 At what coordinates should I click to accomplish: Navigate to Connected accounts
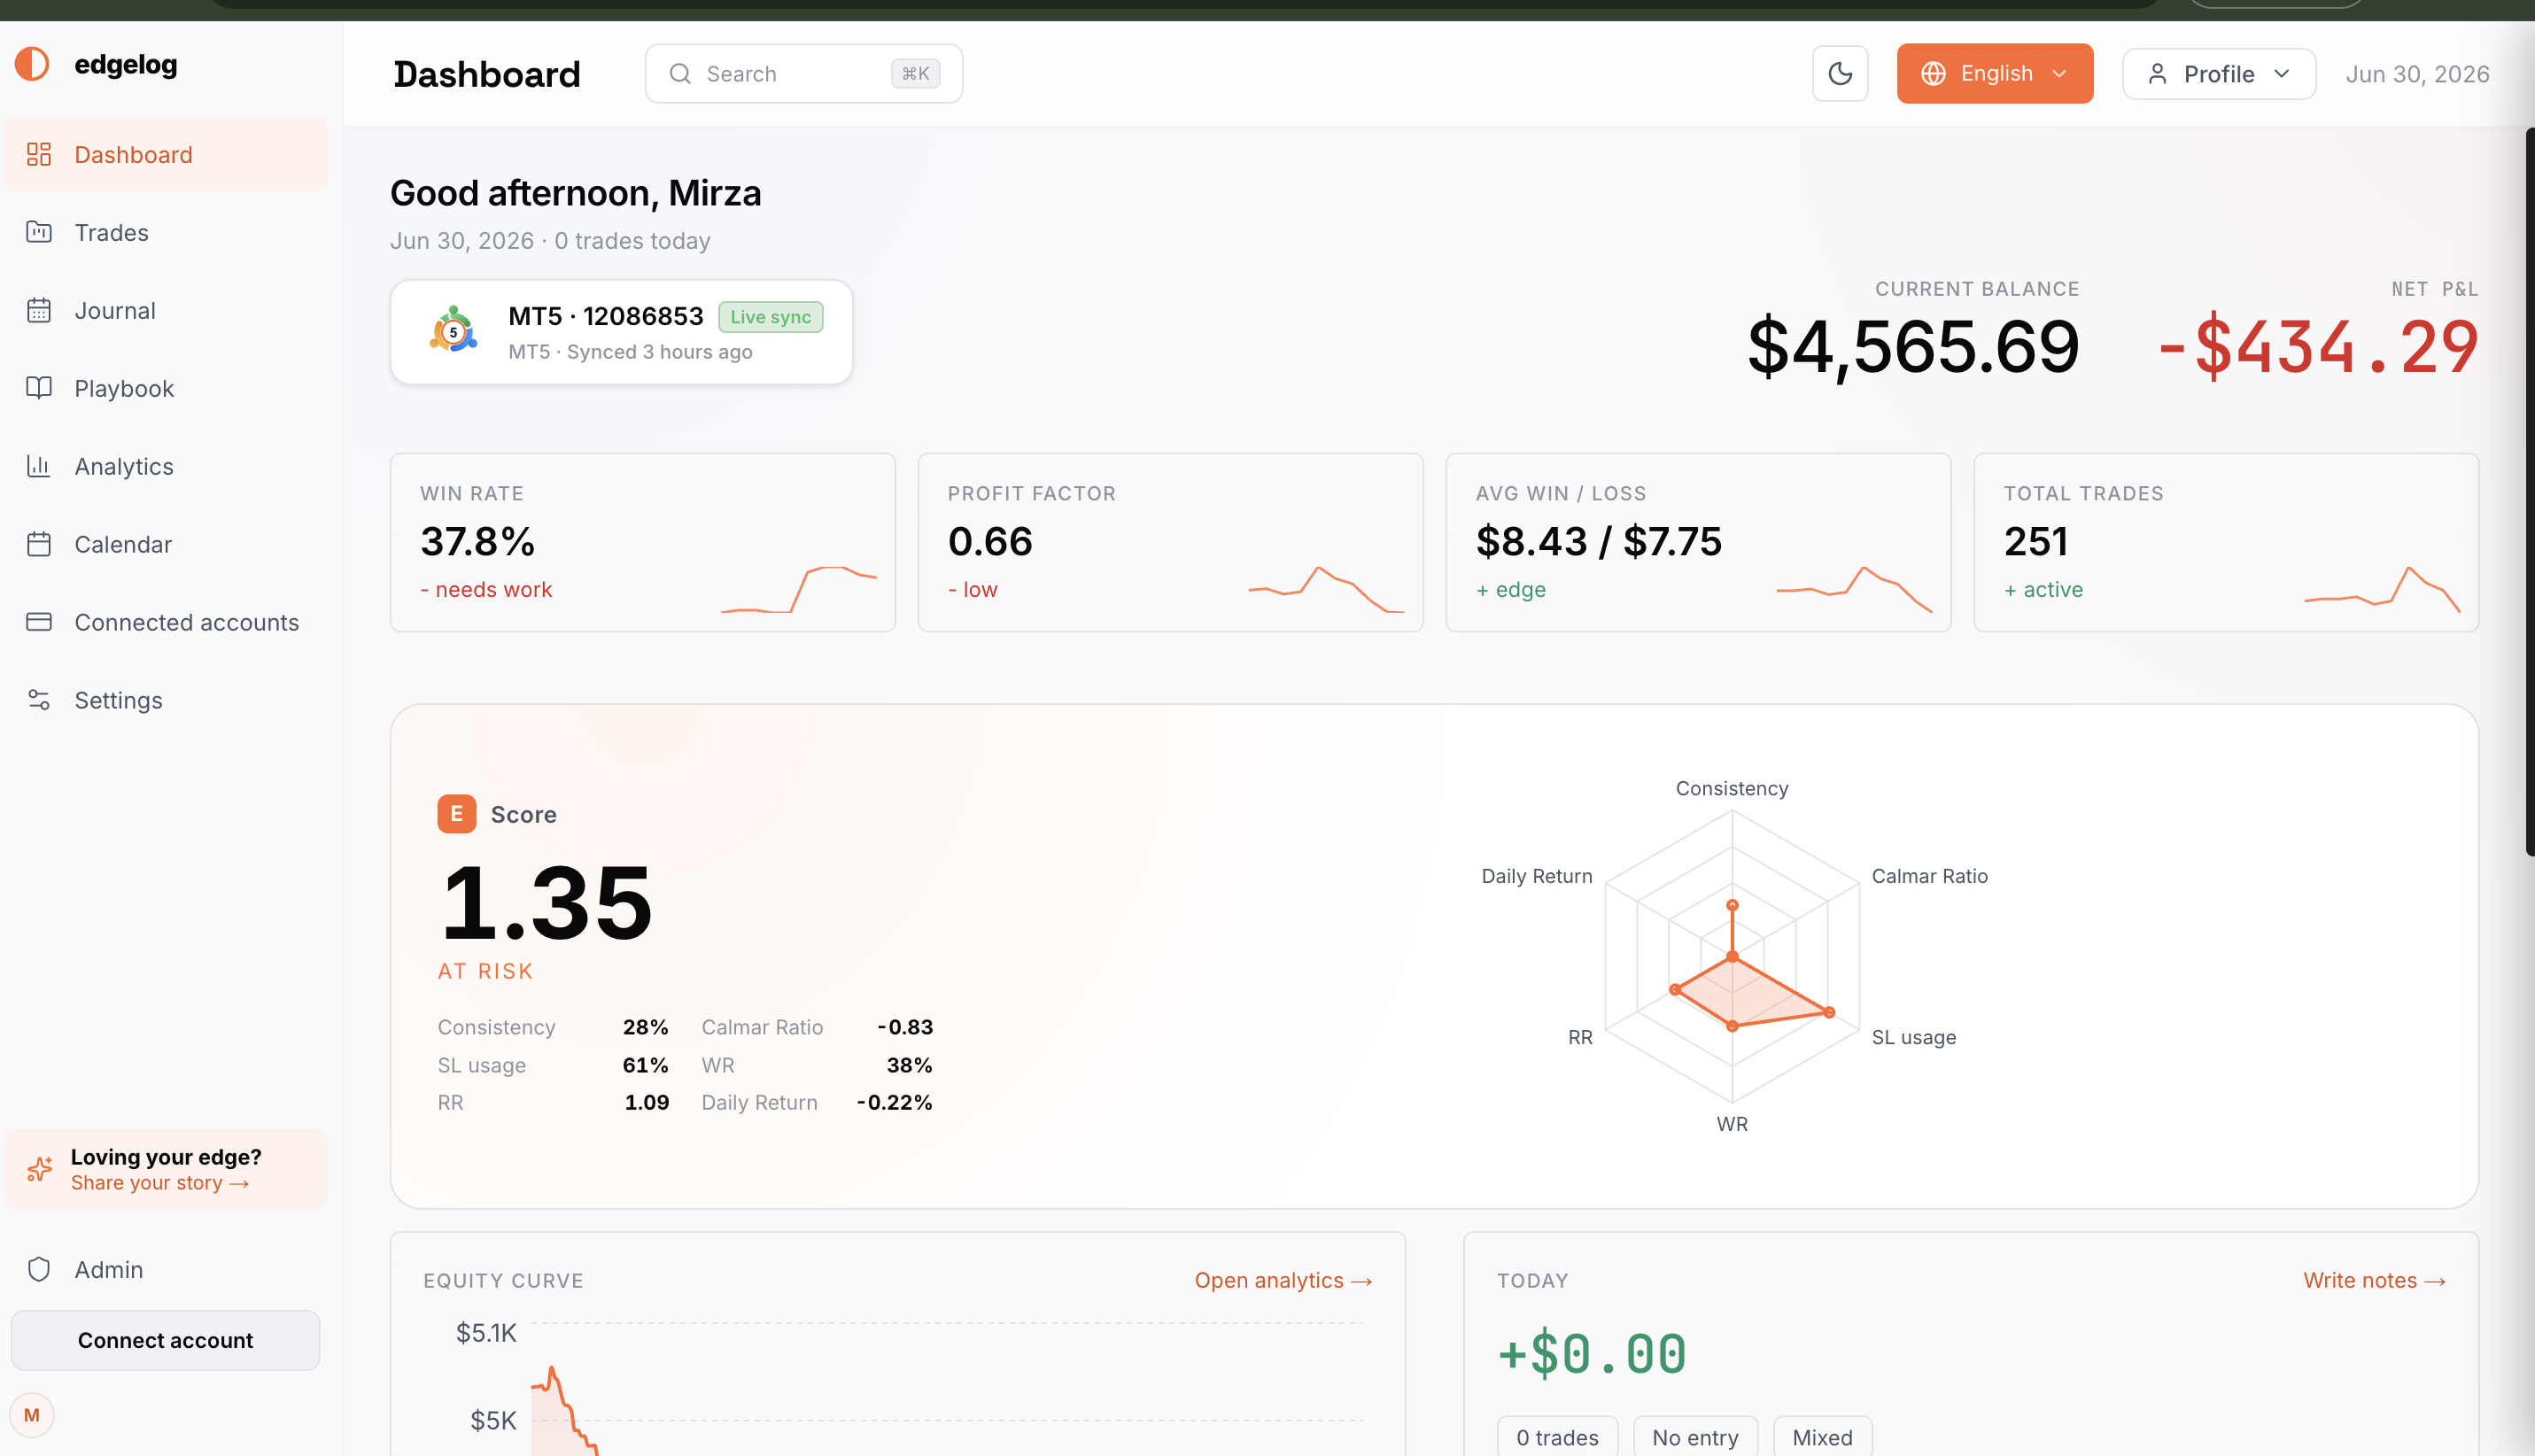166,622
